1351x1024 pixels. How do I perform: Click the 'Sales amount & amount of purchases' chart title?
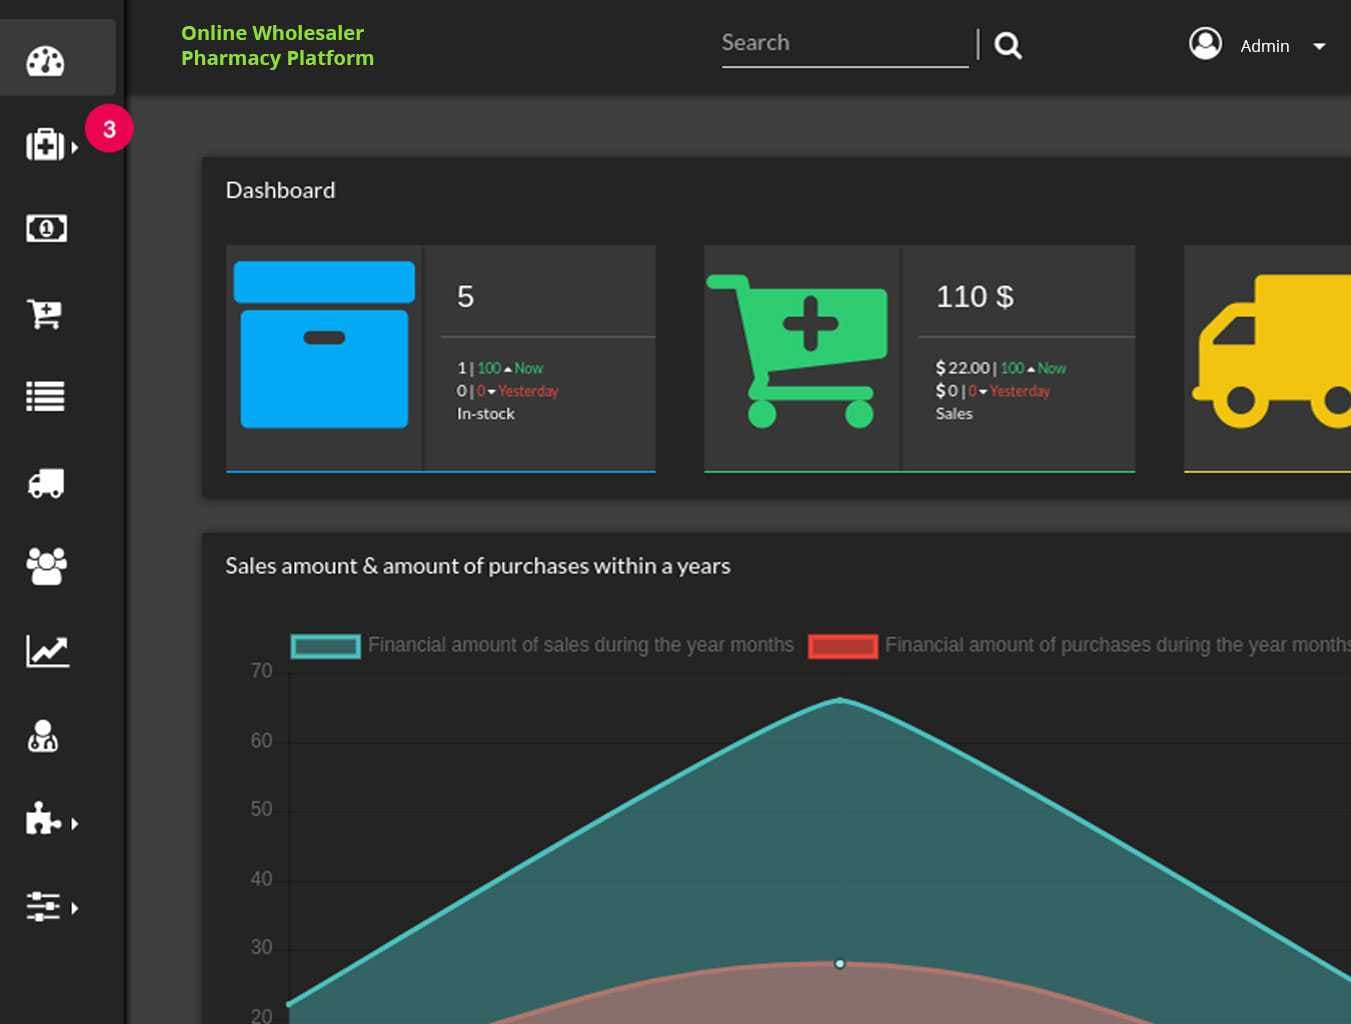[478, 566]
